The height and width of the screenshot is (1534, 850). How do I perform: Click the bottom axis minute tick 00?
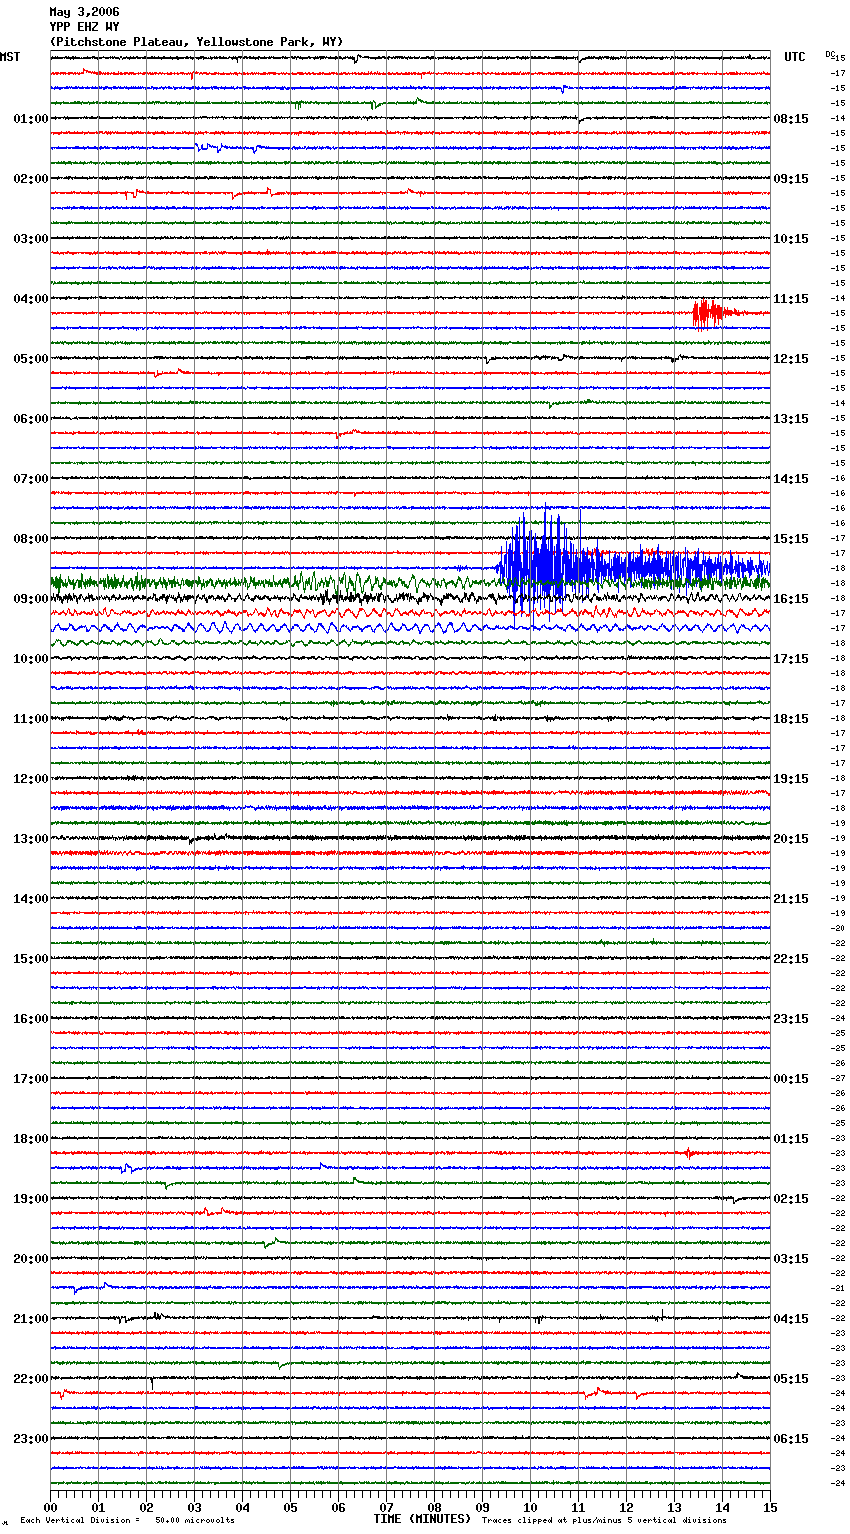pos(50,1507)
